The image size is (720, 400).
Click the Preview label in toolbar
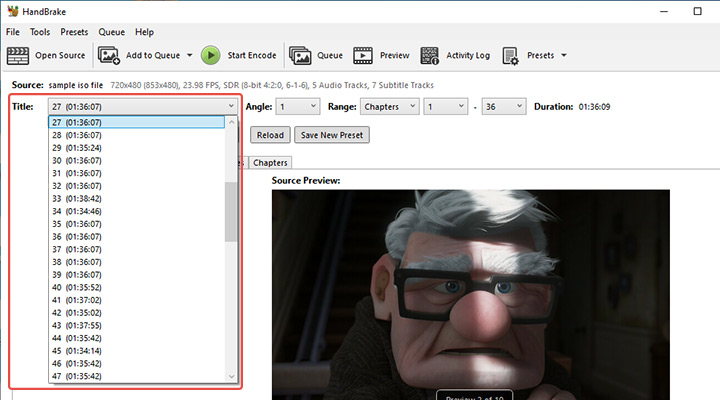(394, 56)
